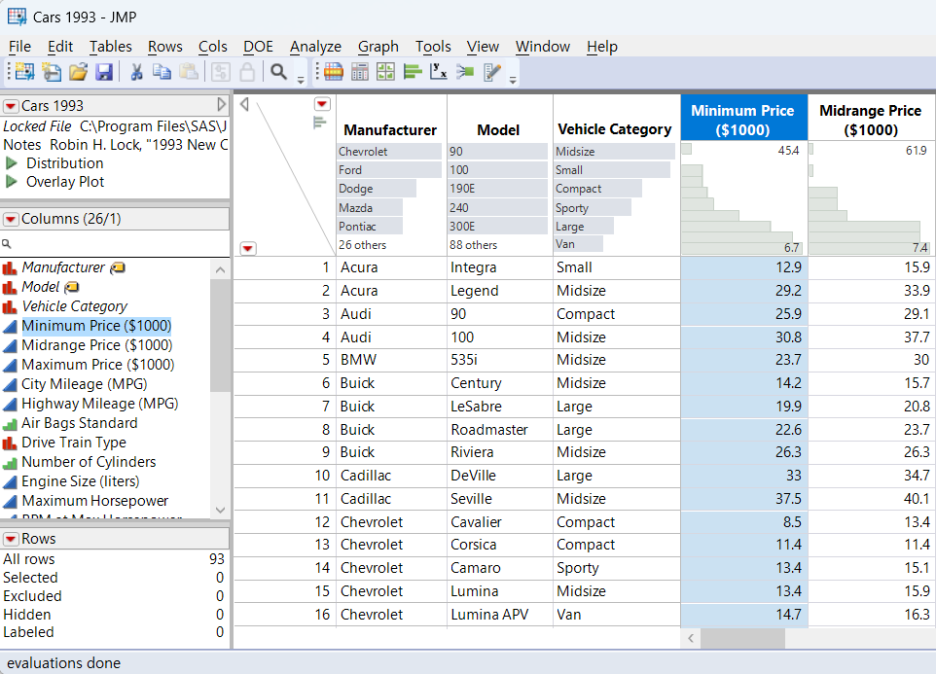Collapse the table panel using the gray arrow
Screen dimensions: 936x674
point(221,105)
